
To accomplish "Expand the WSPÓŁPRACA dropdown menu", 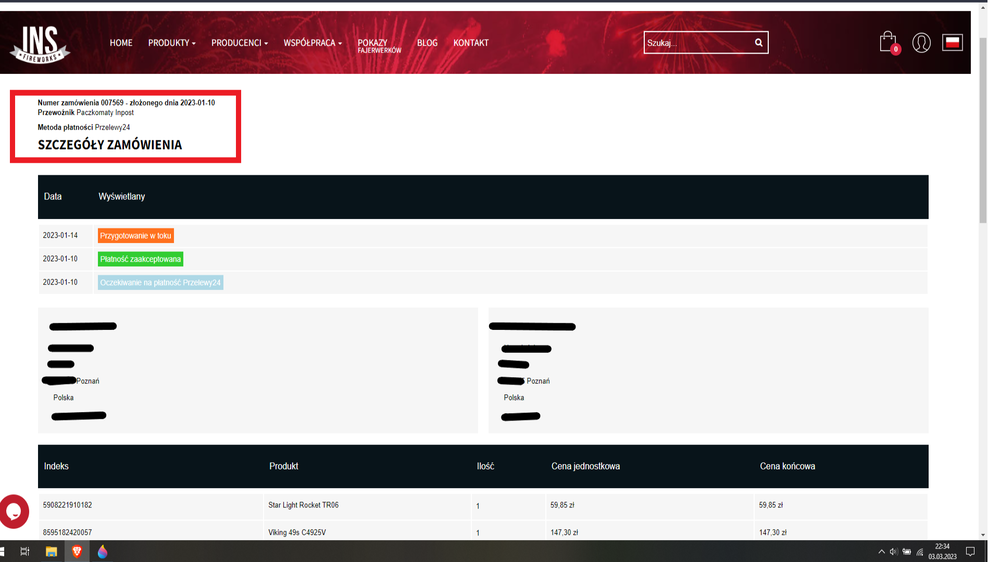I will tap(312, 43).
